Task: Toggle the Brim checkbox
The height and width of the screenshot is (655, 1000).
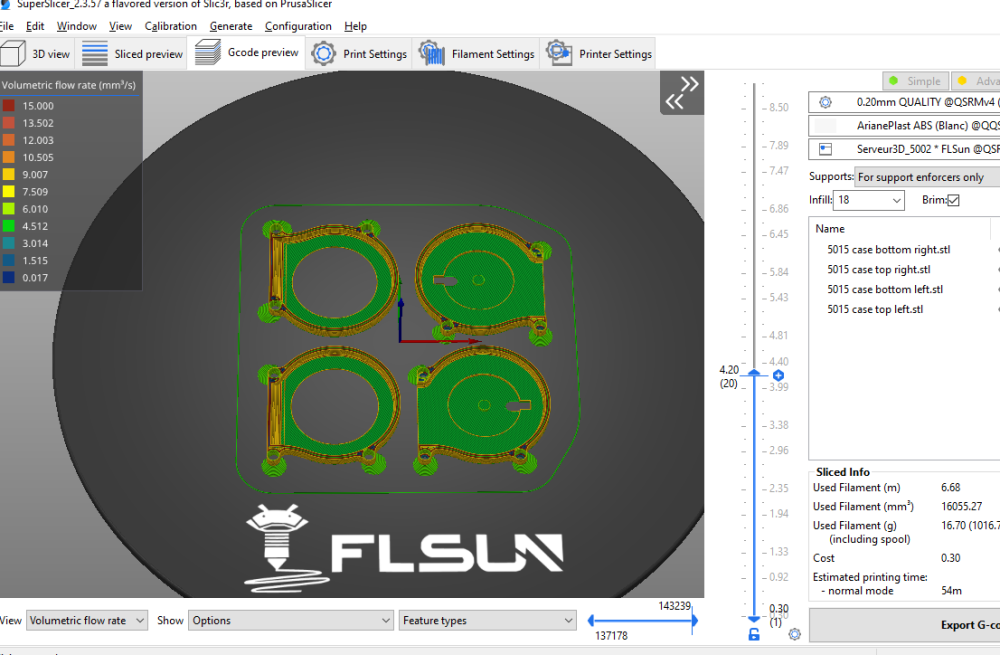Action: (953, 200)
